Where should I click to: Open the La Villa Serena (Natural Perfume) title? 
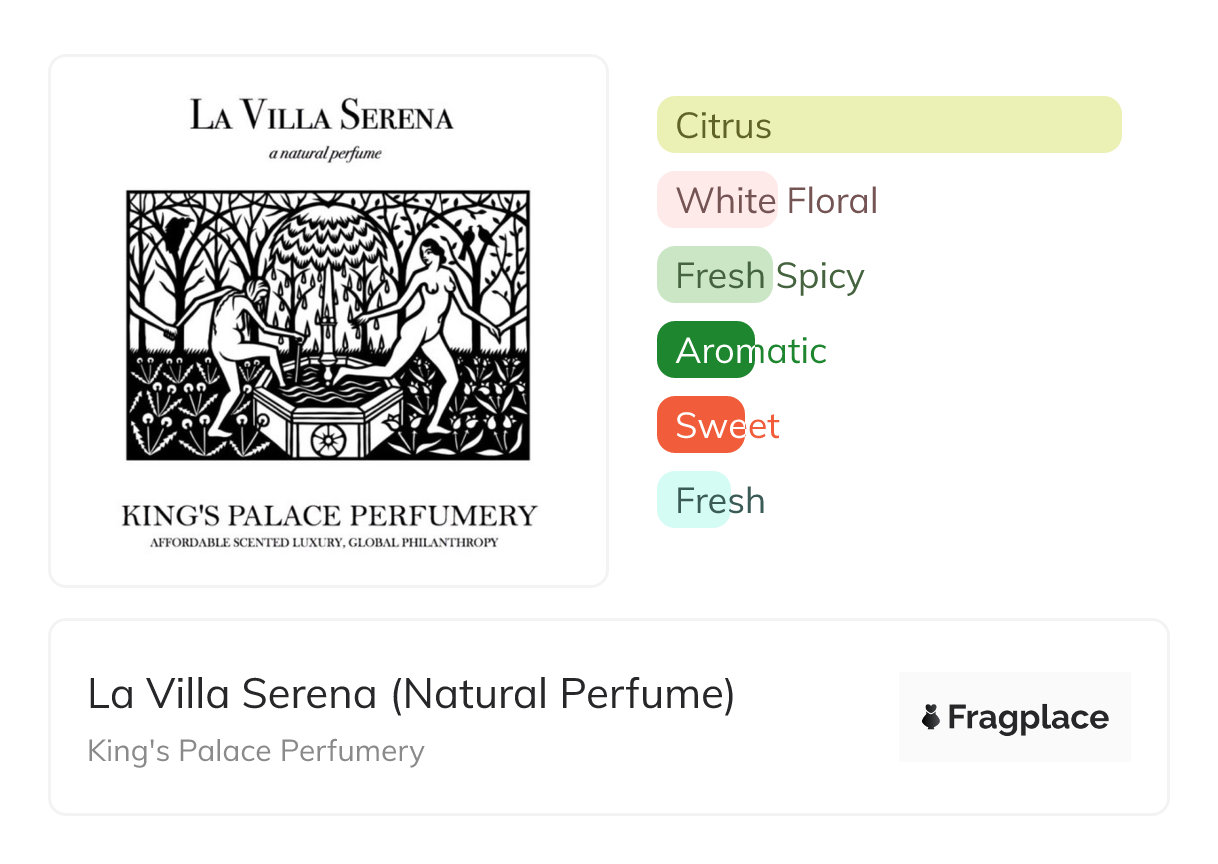411,694
